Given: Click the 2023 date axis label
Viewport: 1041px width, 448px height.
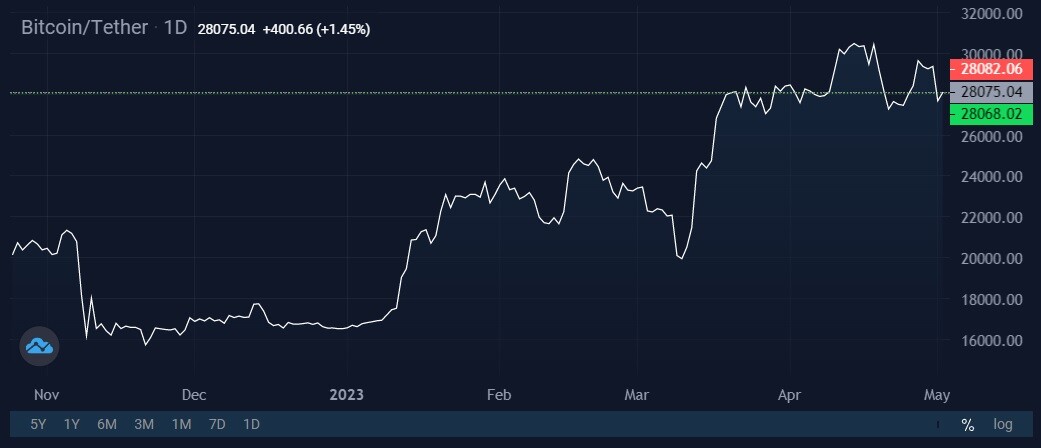Looking at the screenshot, I should (347, 395).
